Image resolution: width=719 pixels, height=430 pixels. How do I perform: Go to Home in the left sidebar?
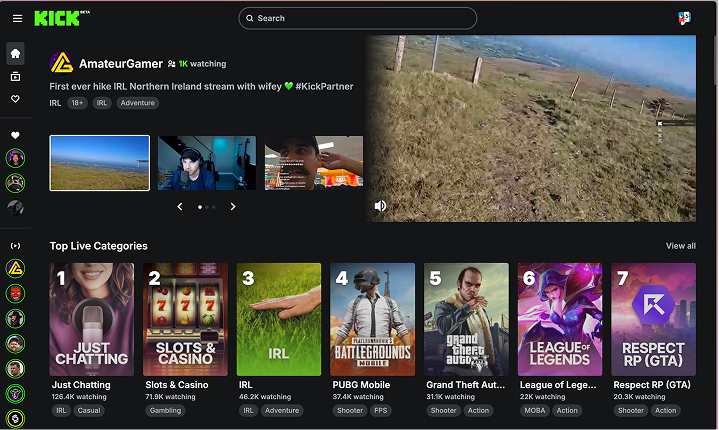pyautogui.click(x=15, y=54)
